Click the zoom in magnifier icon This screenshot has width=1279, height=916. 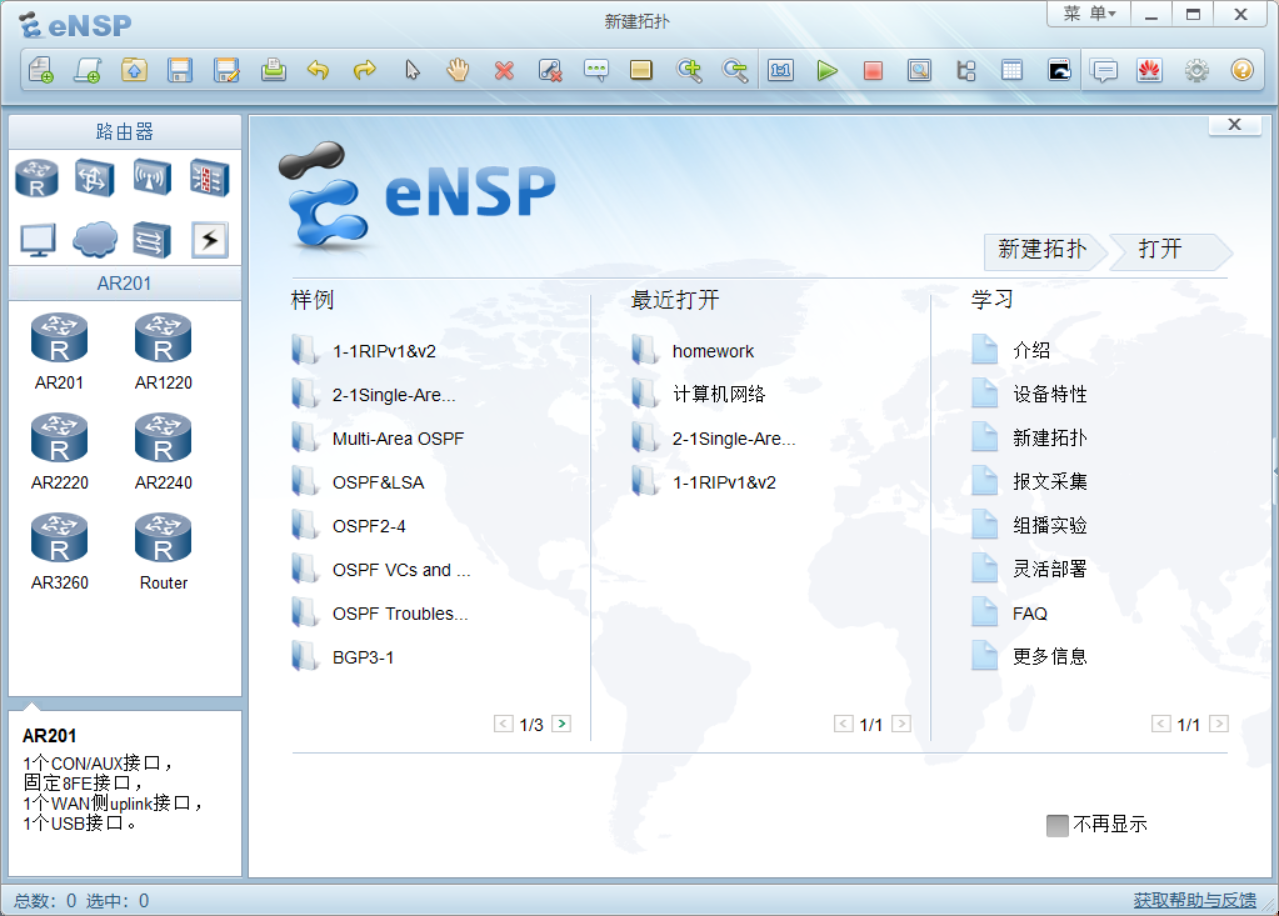[689, 70]
